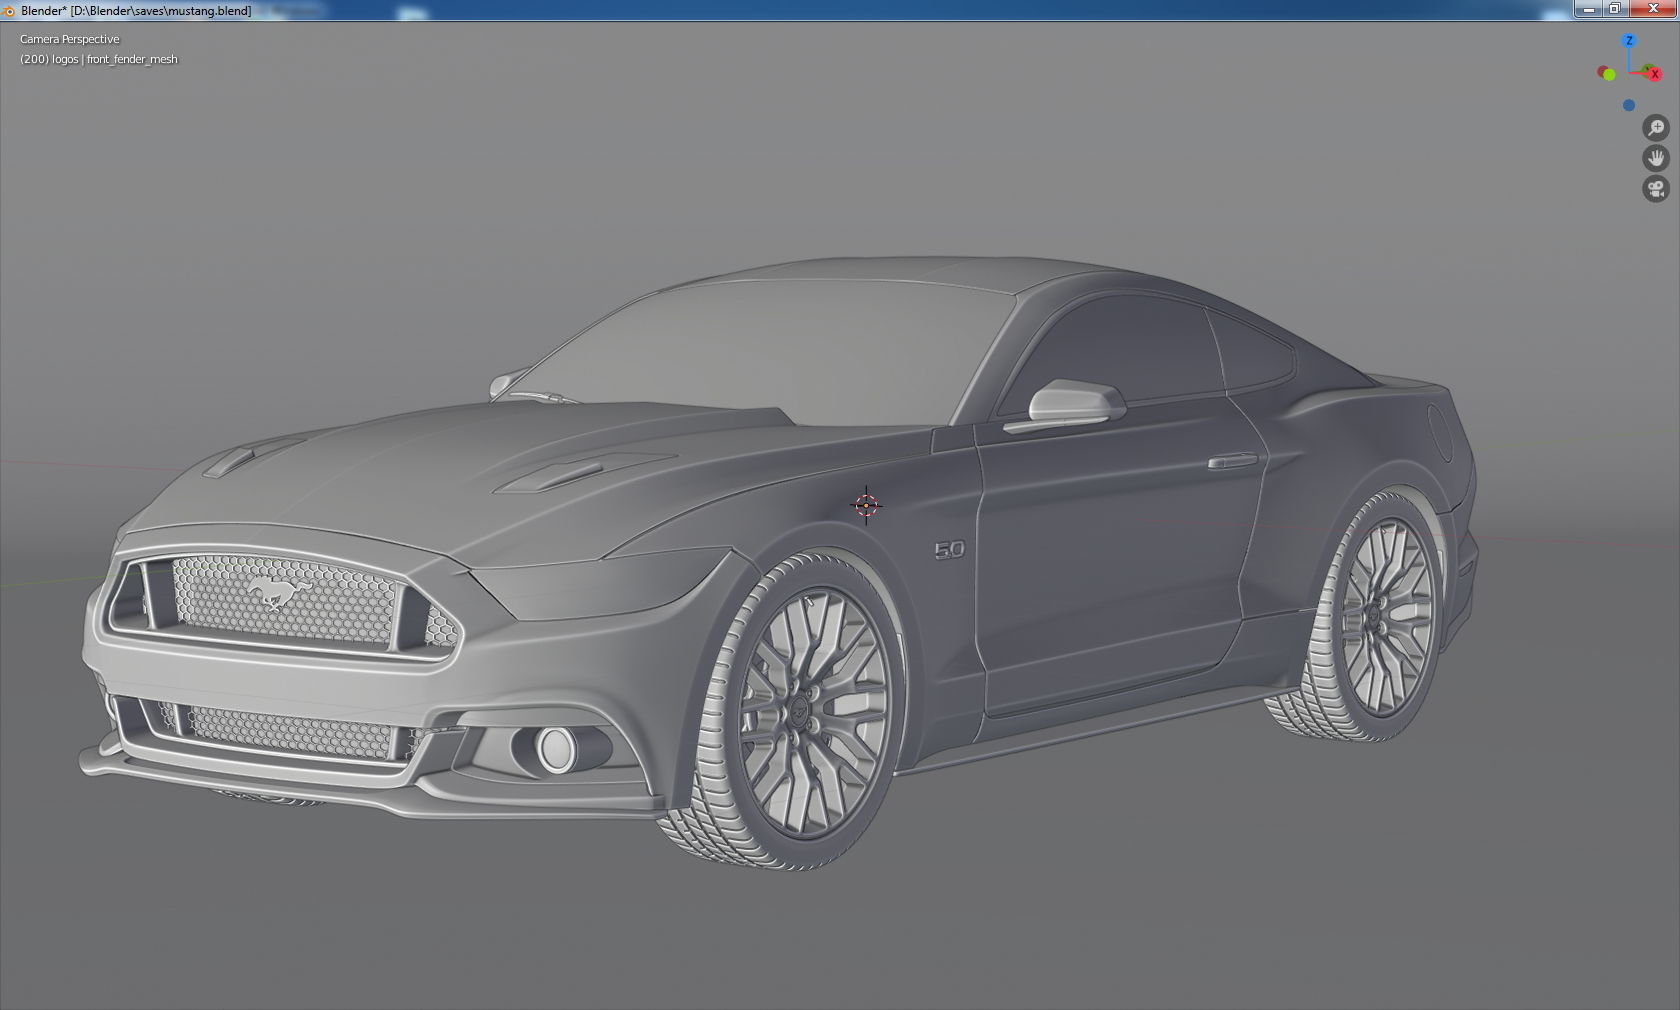Click the title bar text mustang.blend

209,10
